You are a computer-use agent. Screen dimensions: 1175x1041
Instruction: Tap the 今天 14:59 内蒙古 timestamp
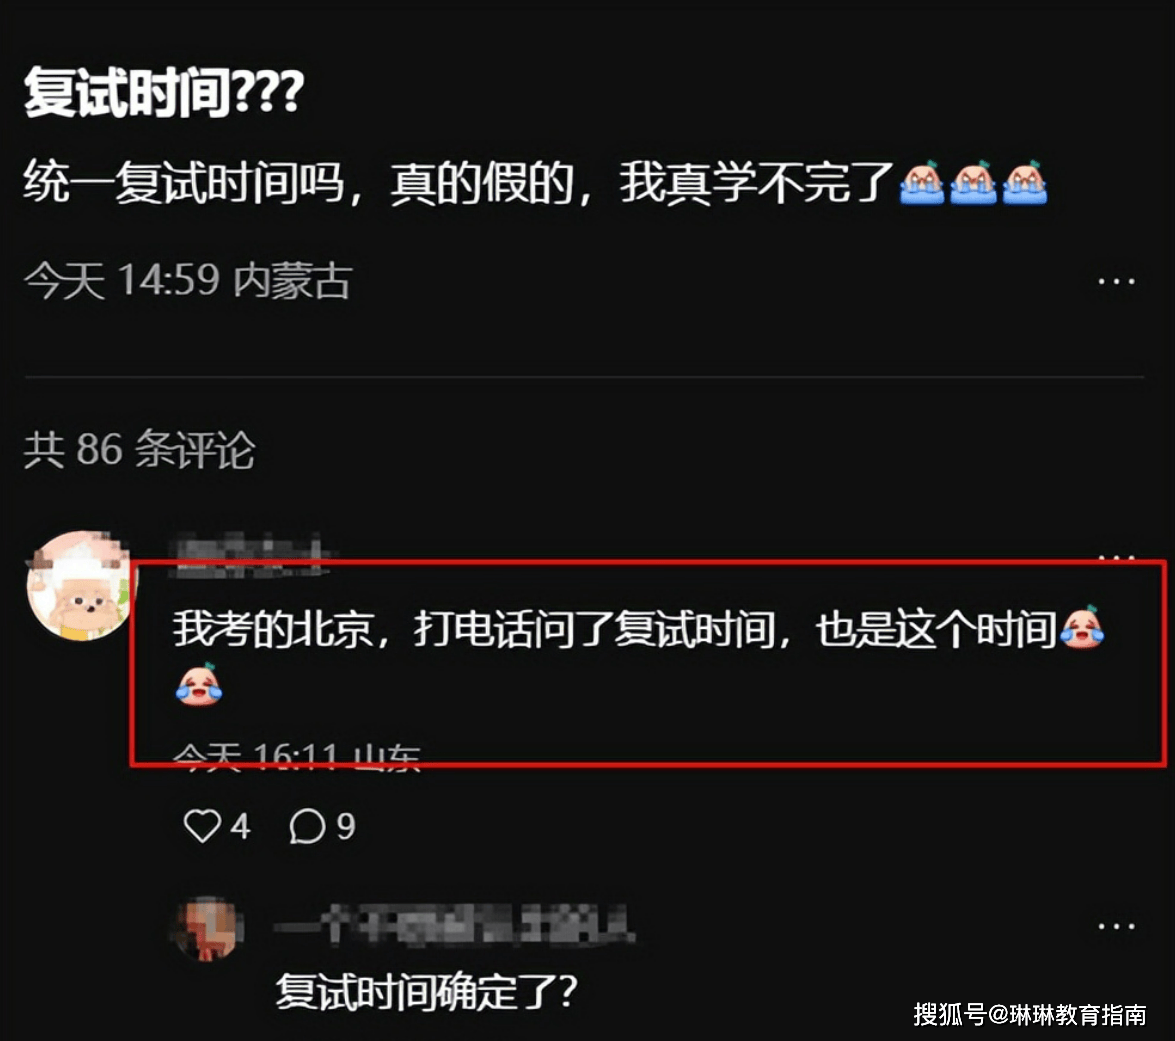(x=187, y=281)
